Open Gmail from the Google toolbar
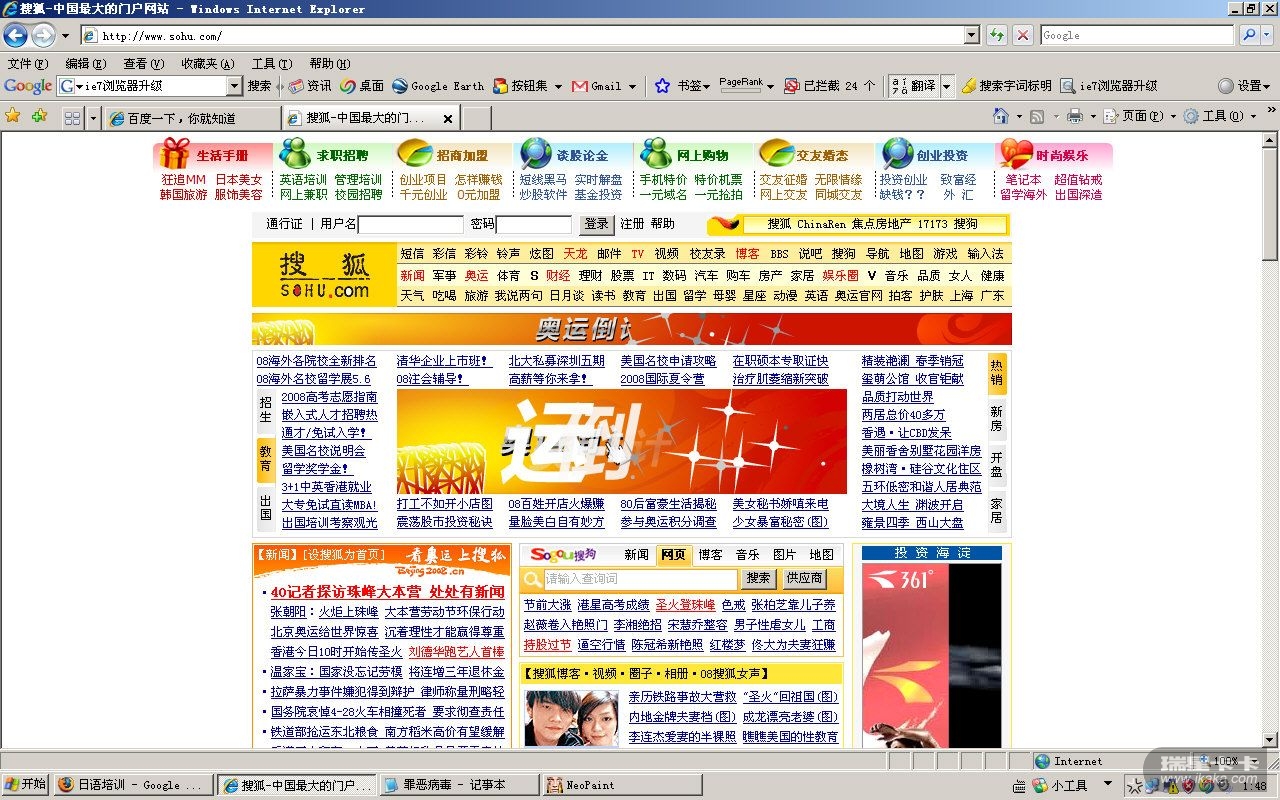Screen dimensions: 1280x800 click(x=597, y=86)
